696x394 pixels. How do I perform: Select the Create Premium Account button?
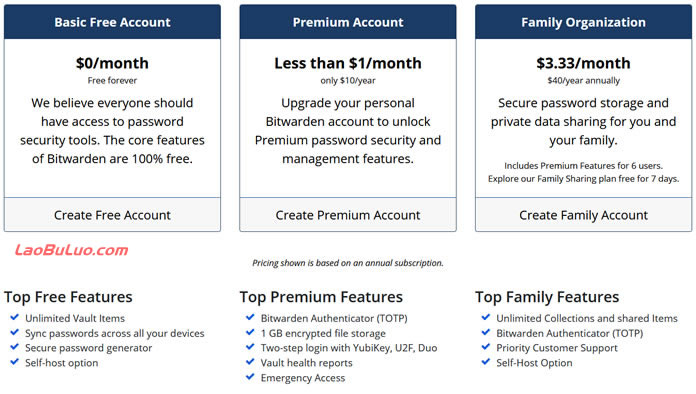348,215
